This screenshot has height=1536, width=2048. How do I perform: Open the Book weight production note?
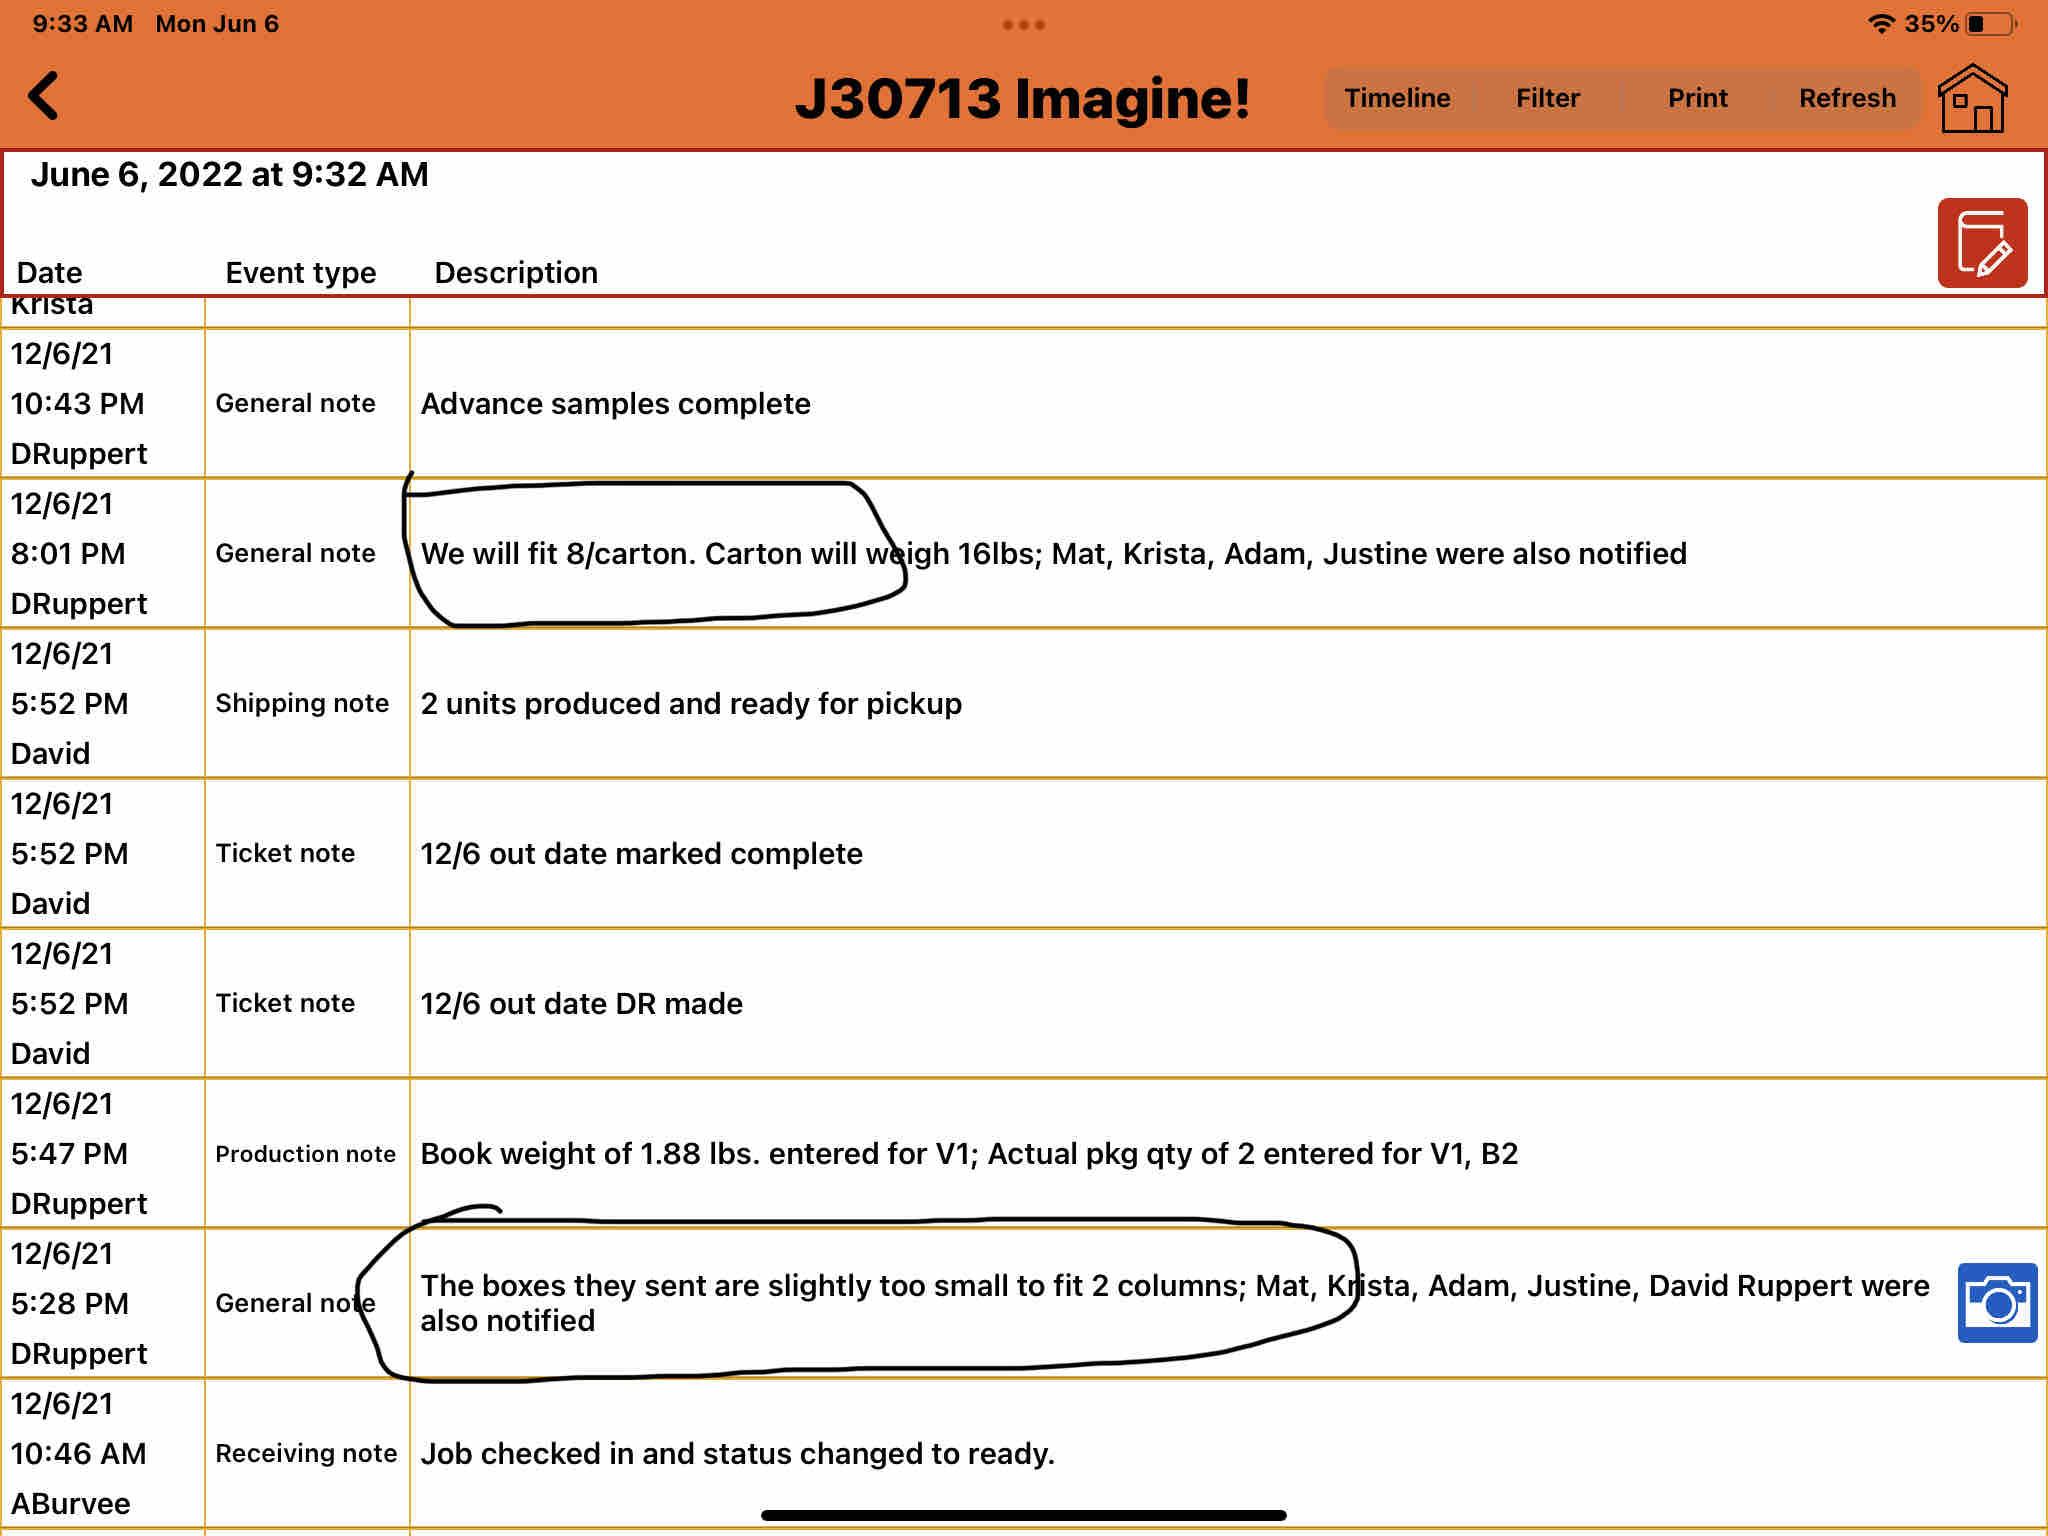968,1154
